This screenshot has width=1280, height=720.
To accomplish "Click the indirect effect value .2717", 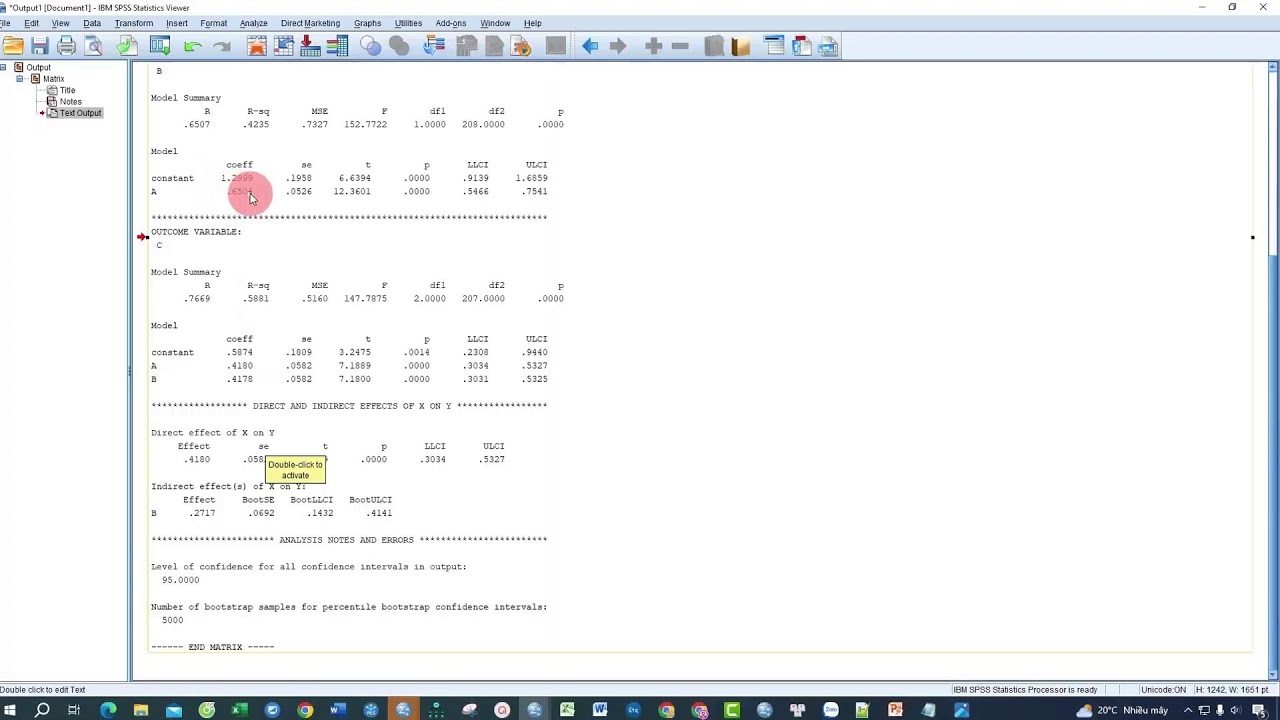I will 202,513.
